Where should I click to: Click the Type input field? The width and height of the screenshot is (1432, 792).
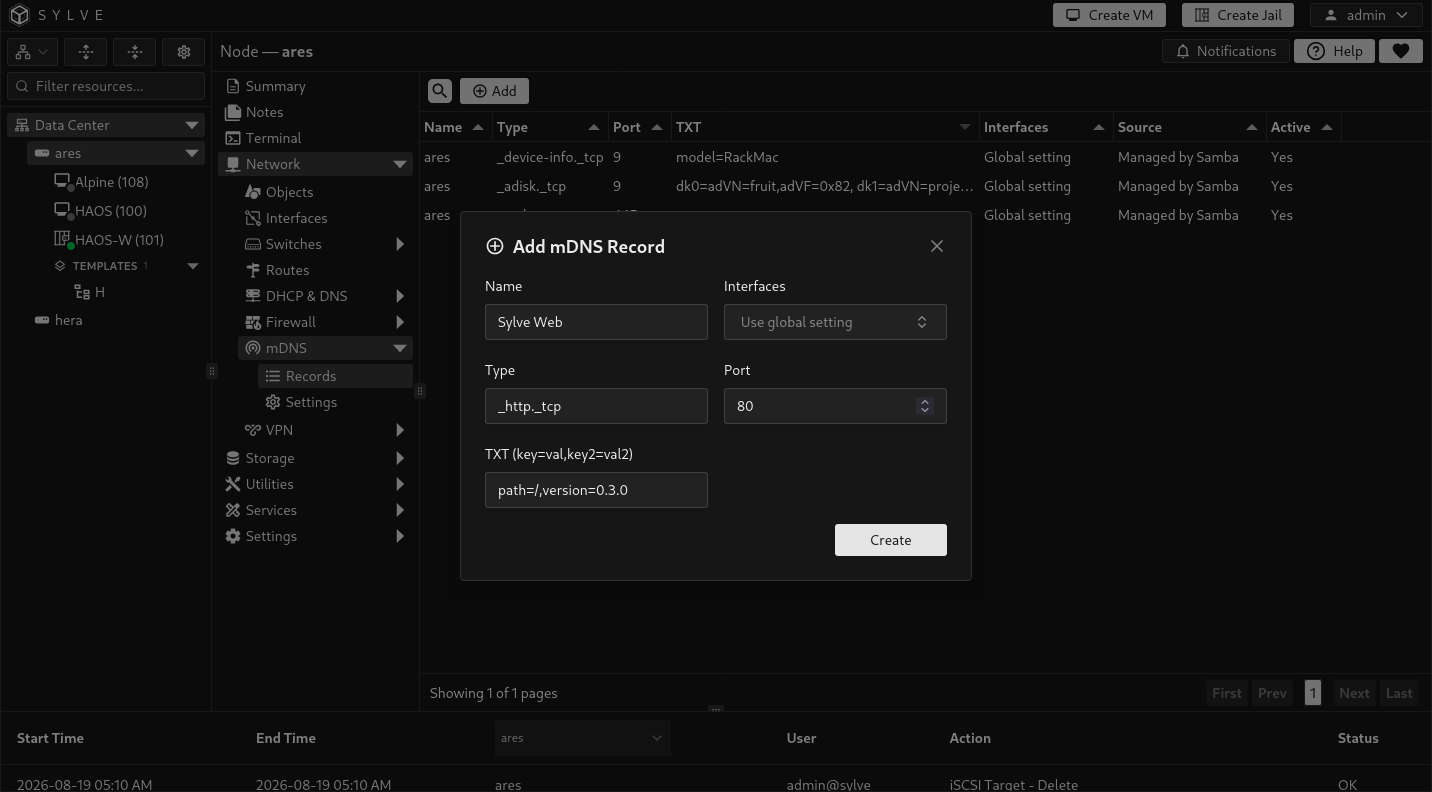click(596, 406)
